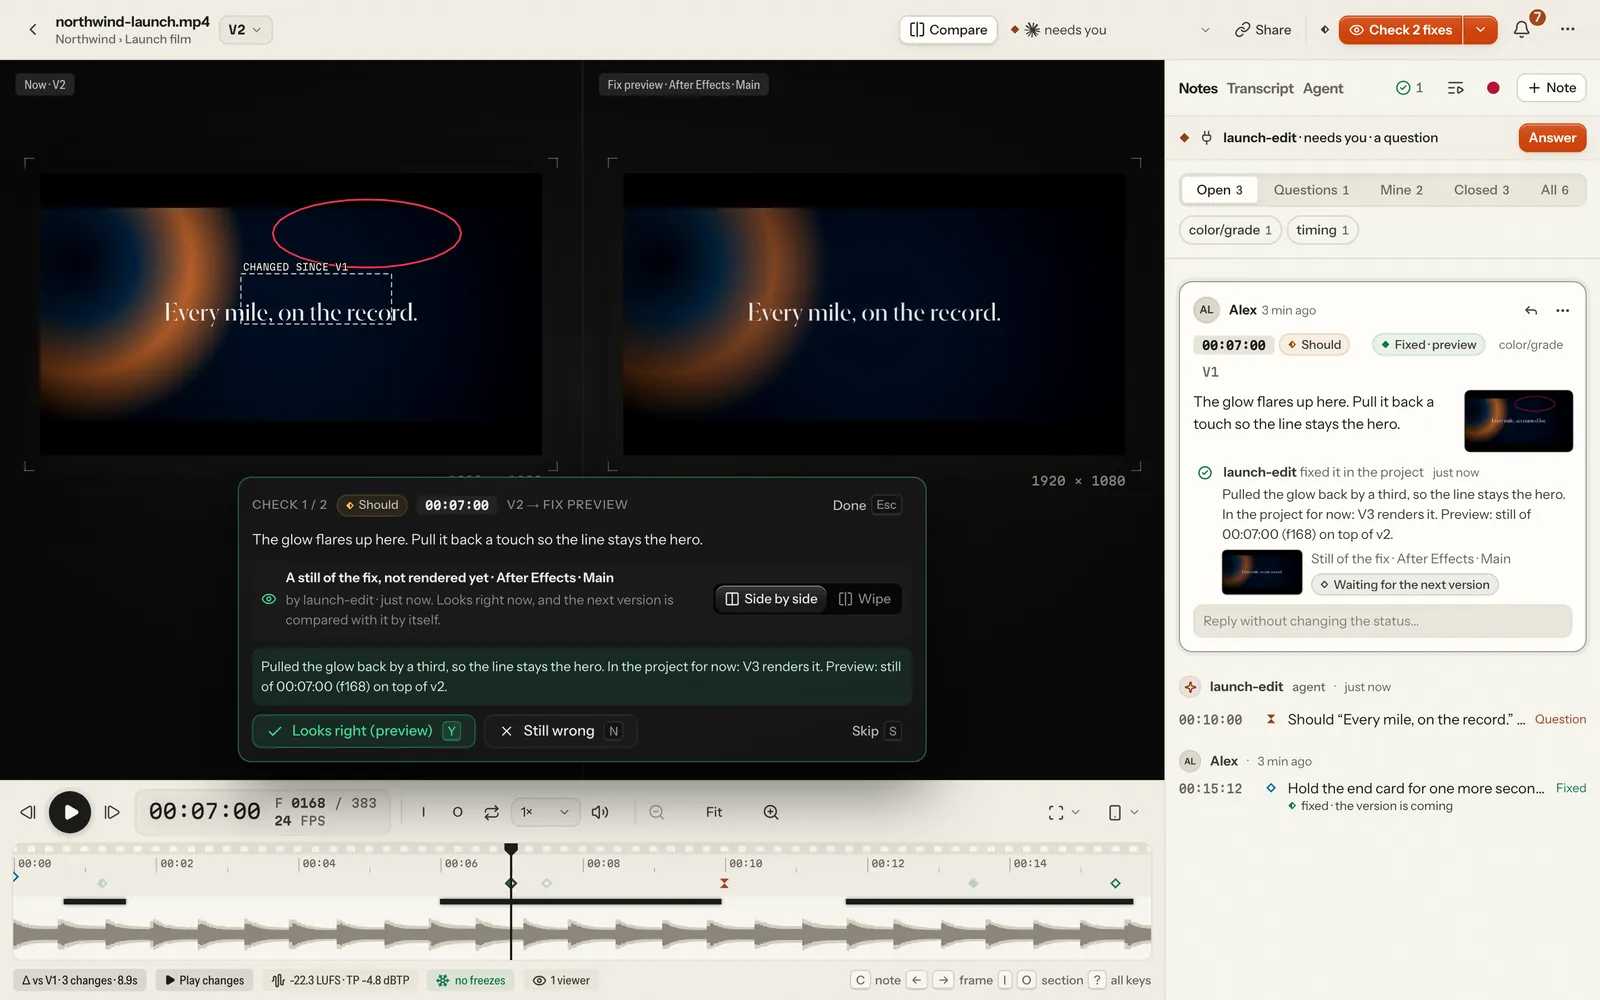Click the reply without changing status field
Image resolution: width=1600 pixels, height=1000 pixels.
pos(1382,621)
